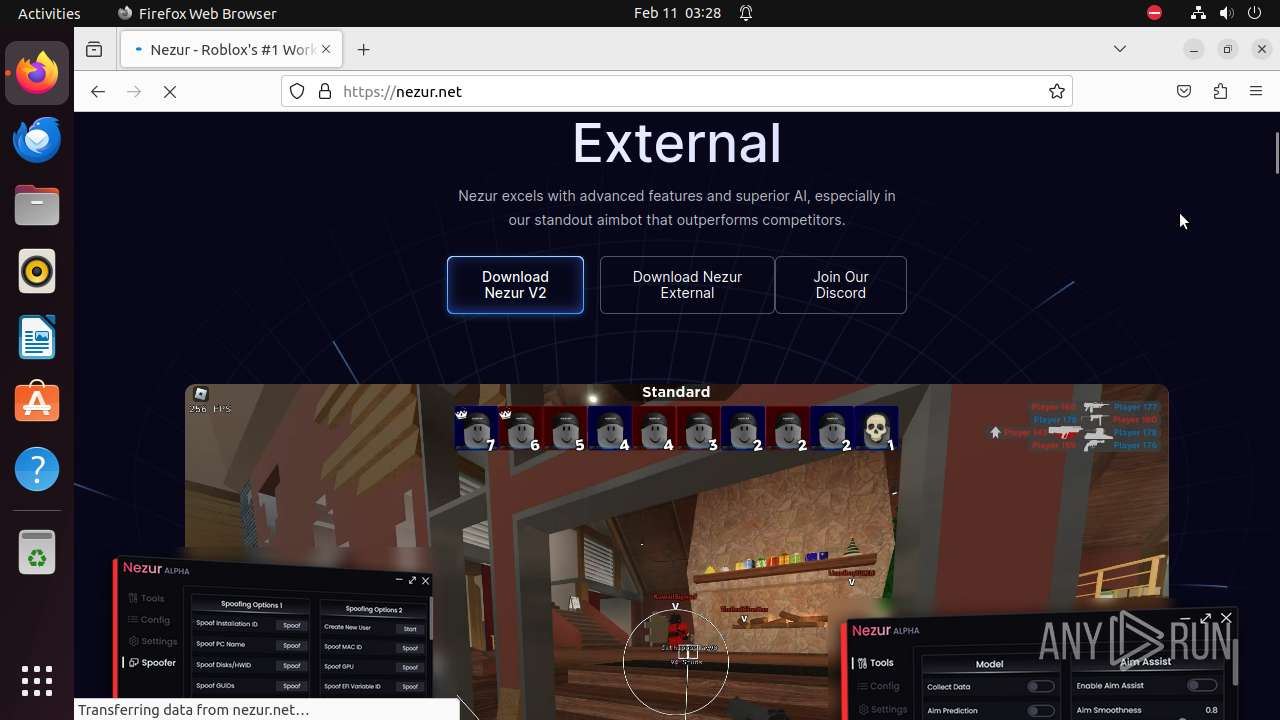Minimize the Firefox window
The width and height of the screenshot is (1280, 720).
(x=1193, y=49)
